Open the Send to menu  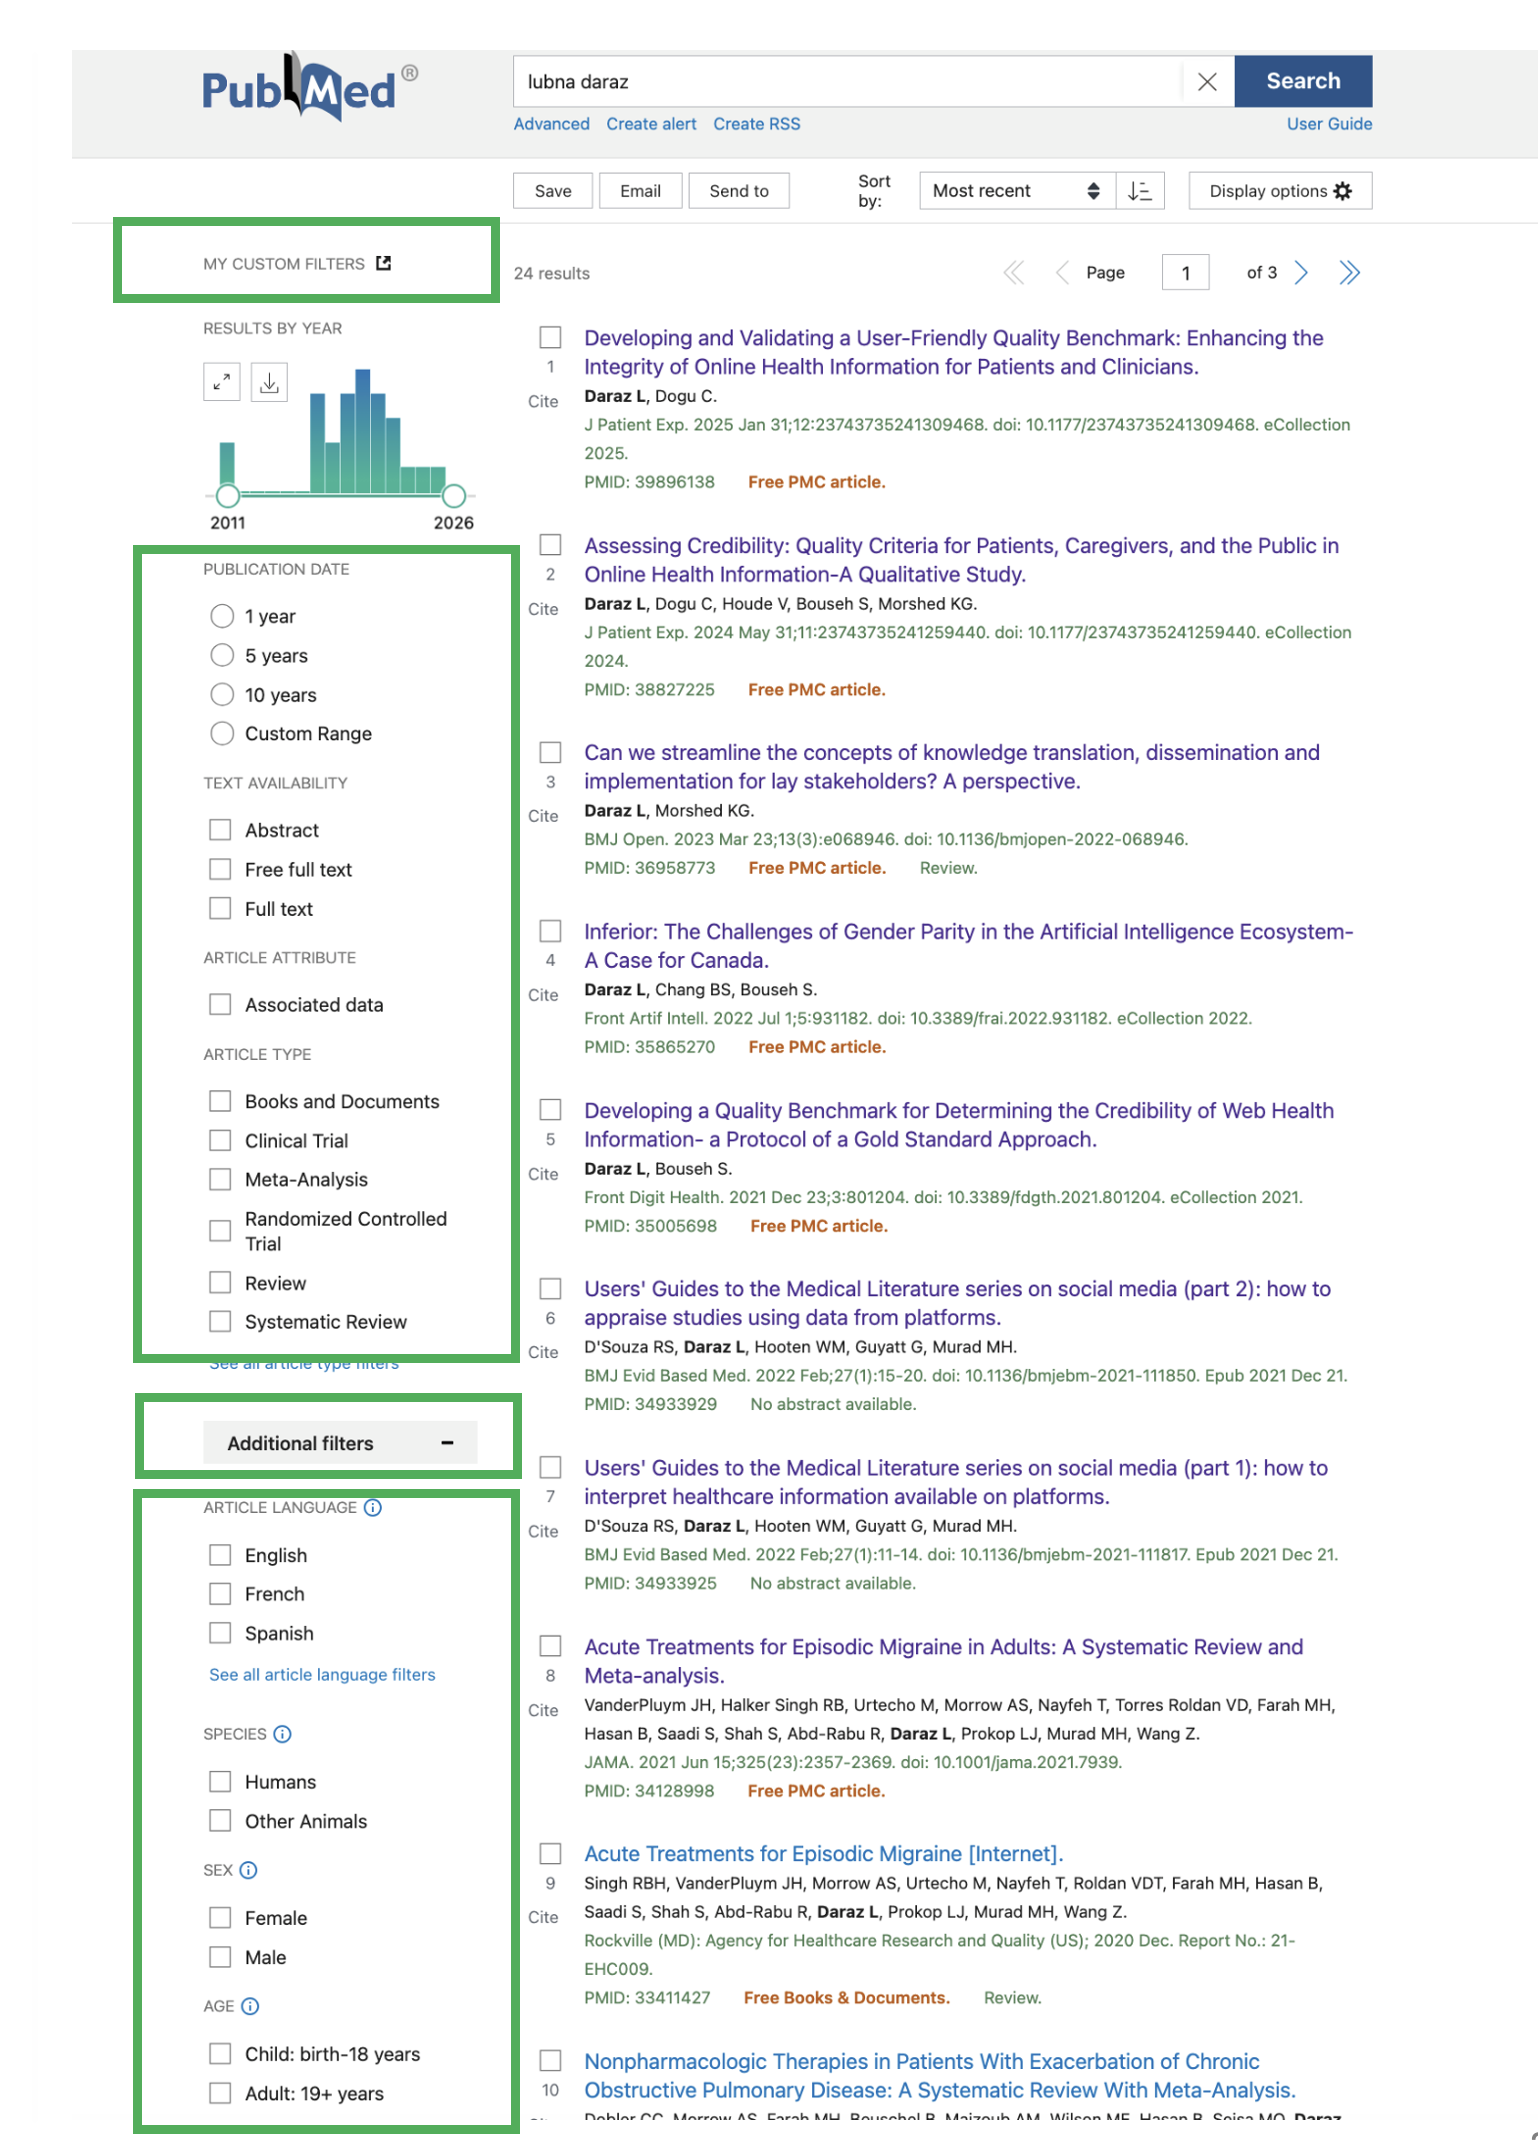(738, 191)
